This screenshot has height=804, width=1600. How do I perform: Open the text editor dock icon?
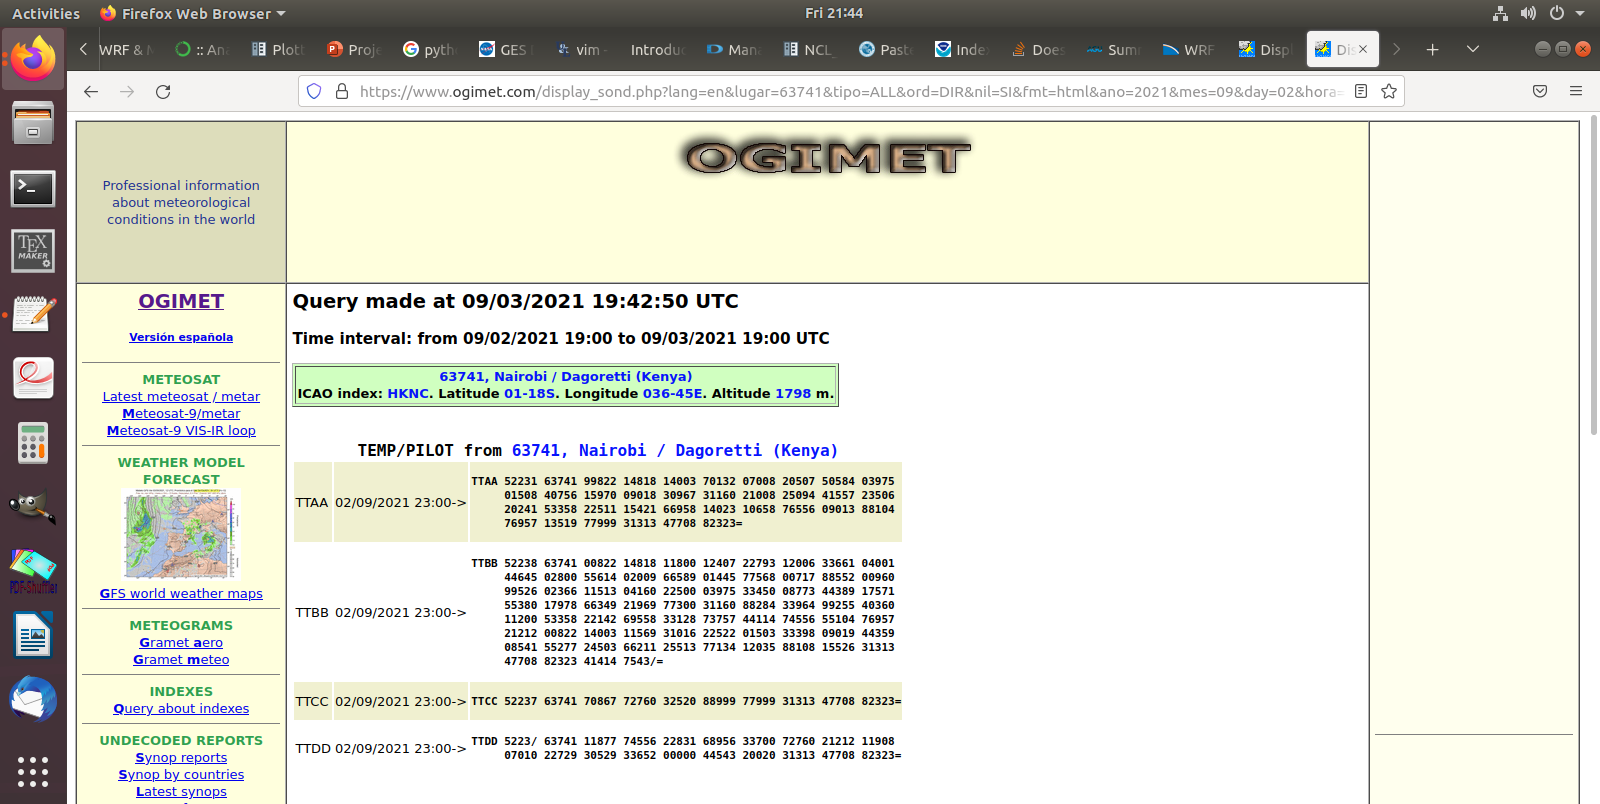point(33,314)
